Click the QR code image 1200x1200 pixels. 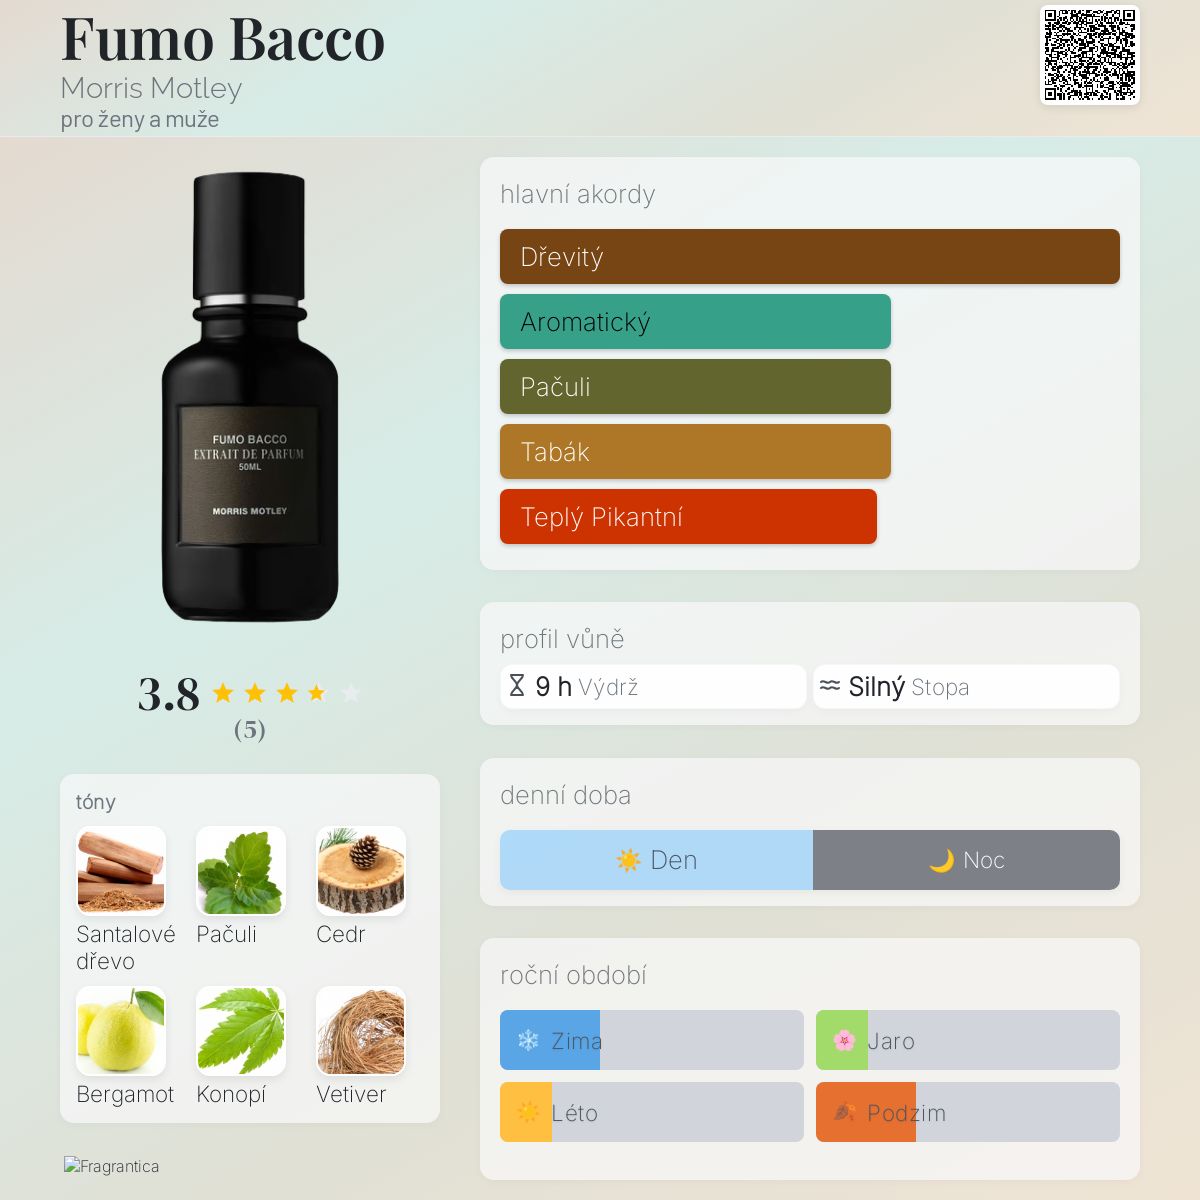[1090, 55]
